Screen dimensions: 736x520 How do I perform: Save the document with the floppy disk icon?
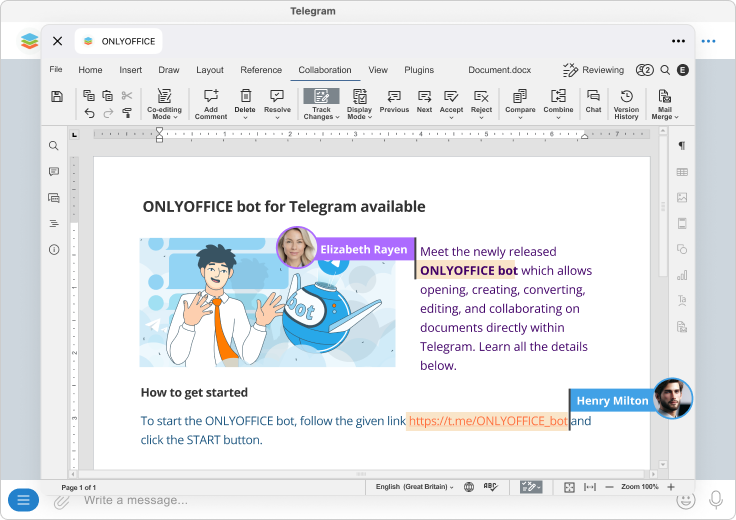(x=57, y=97)
